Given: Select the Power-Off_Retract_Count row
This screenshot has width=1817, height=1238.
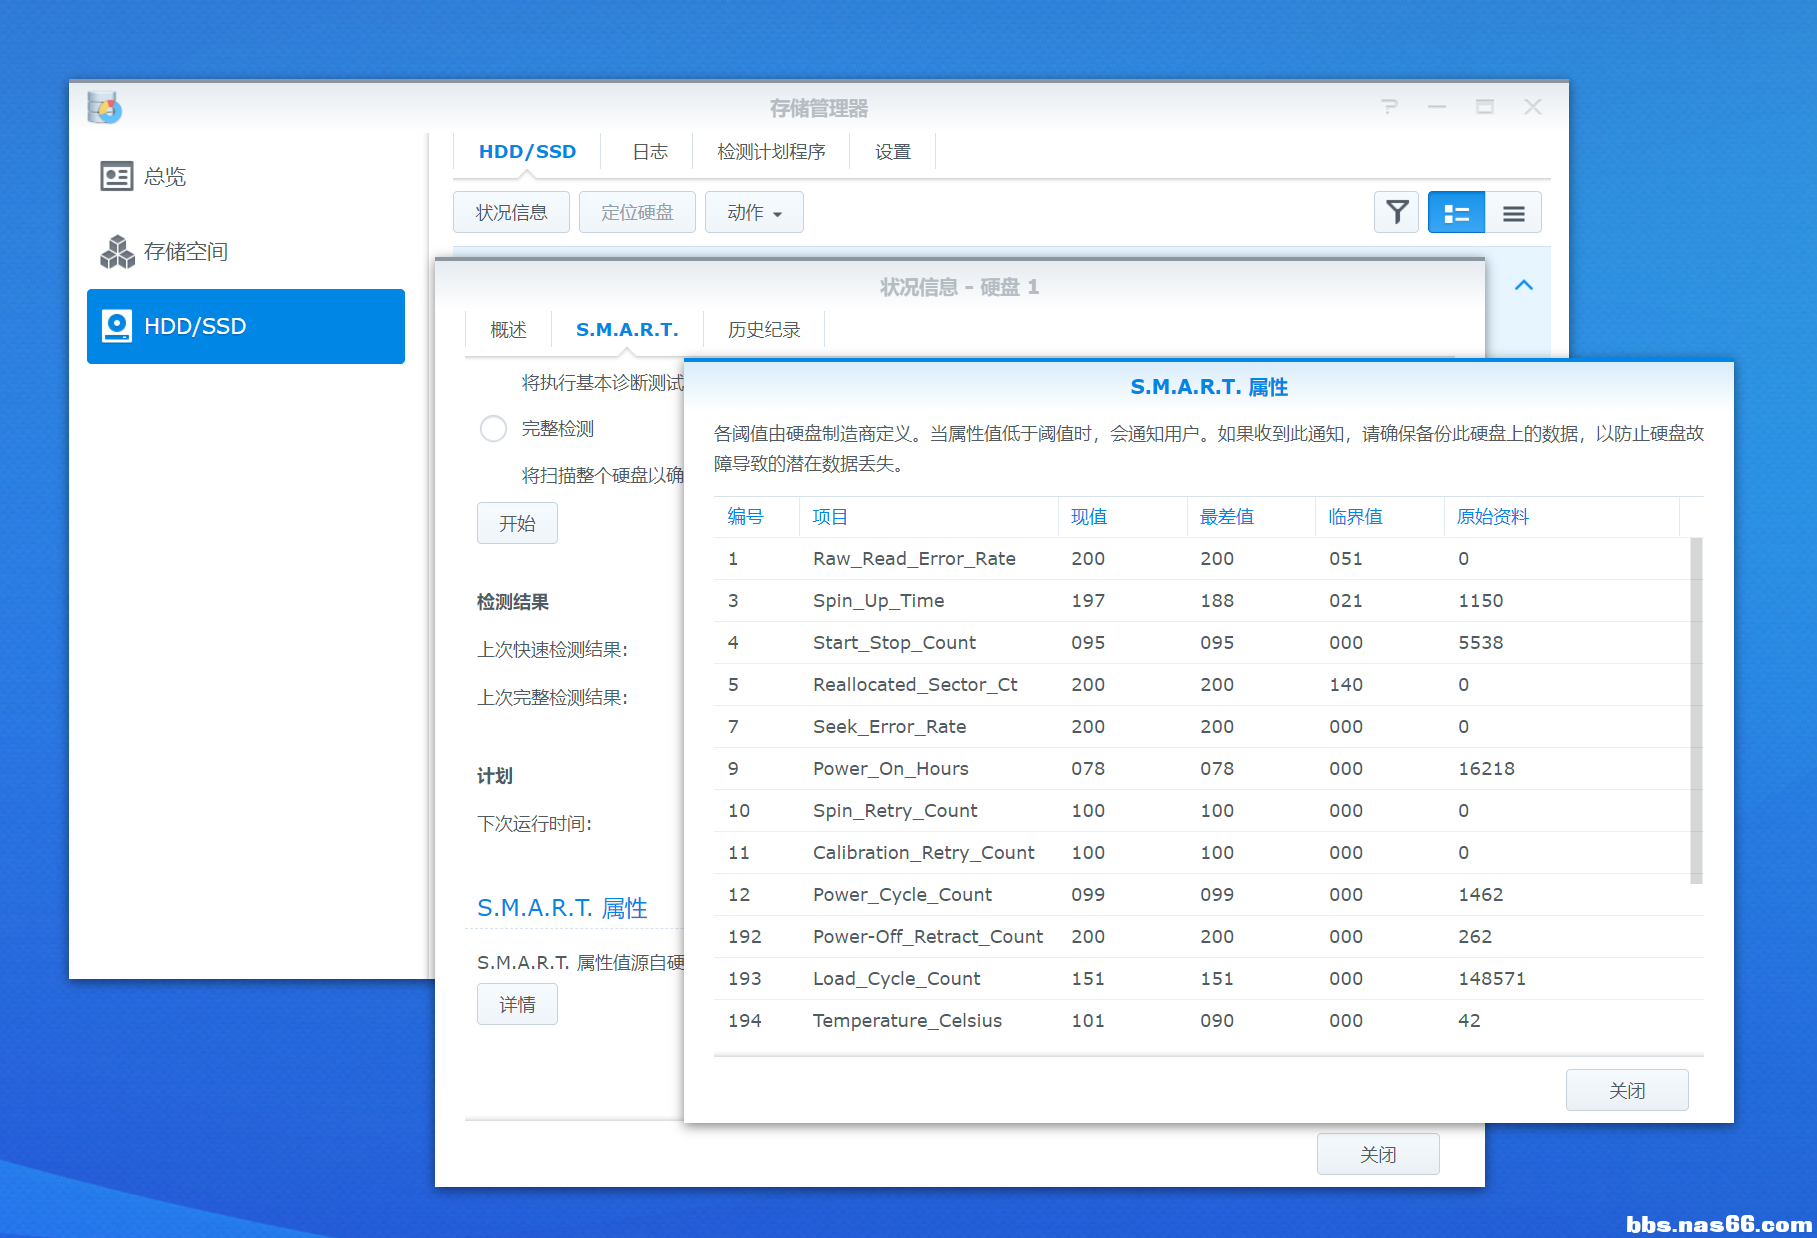Looking at the screenshot, I should [1208, 937].
